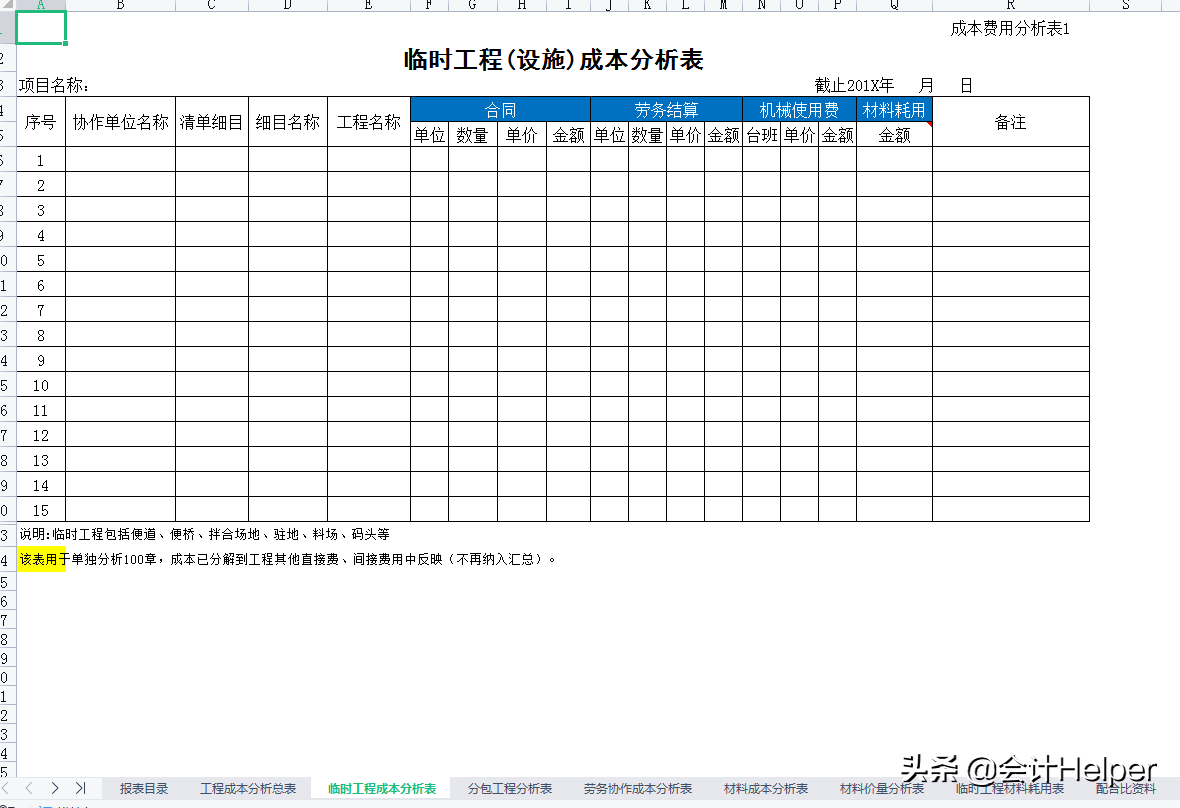
Task: Select the active 临时工程成本分析表 tab
Action: (380, 788)
